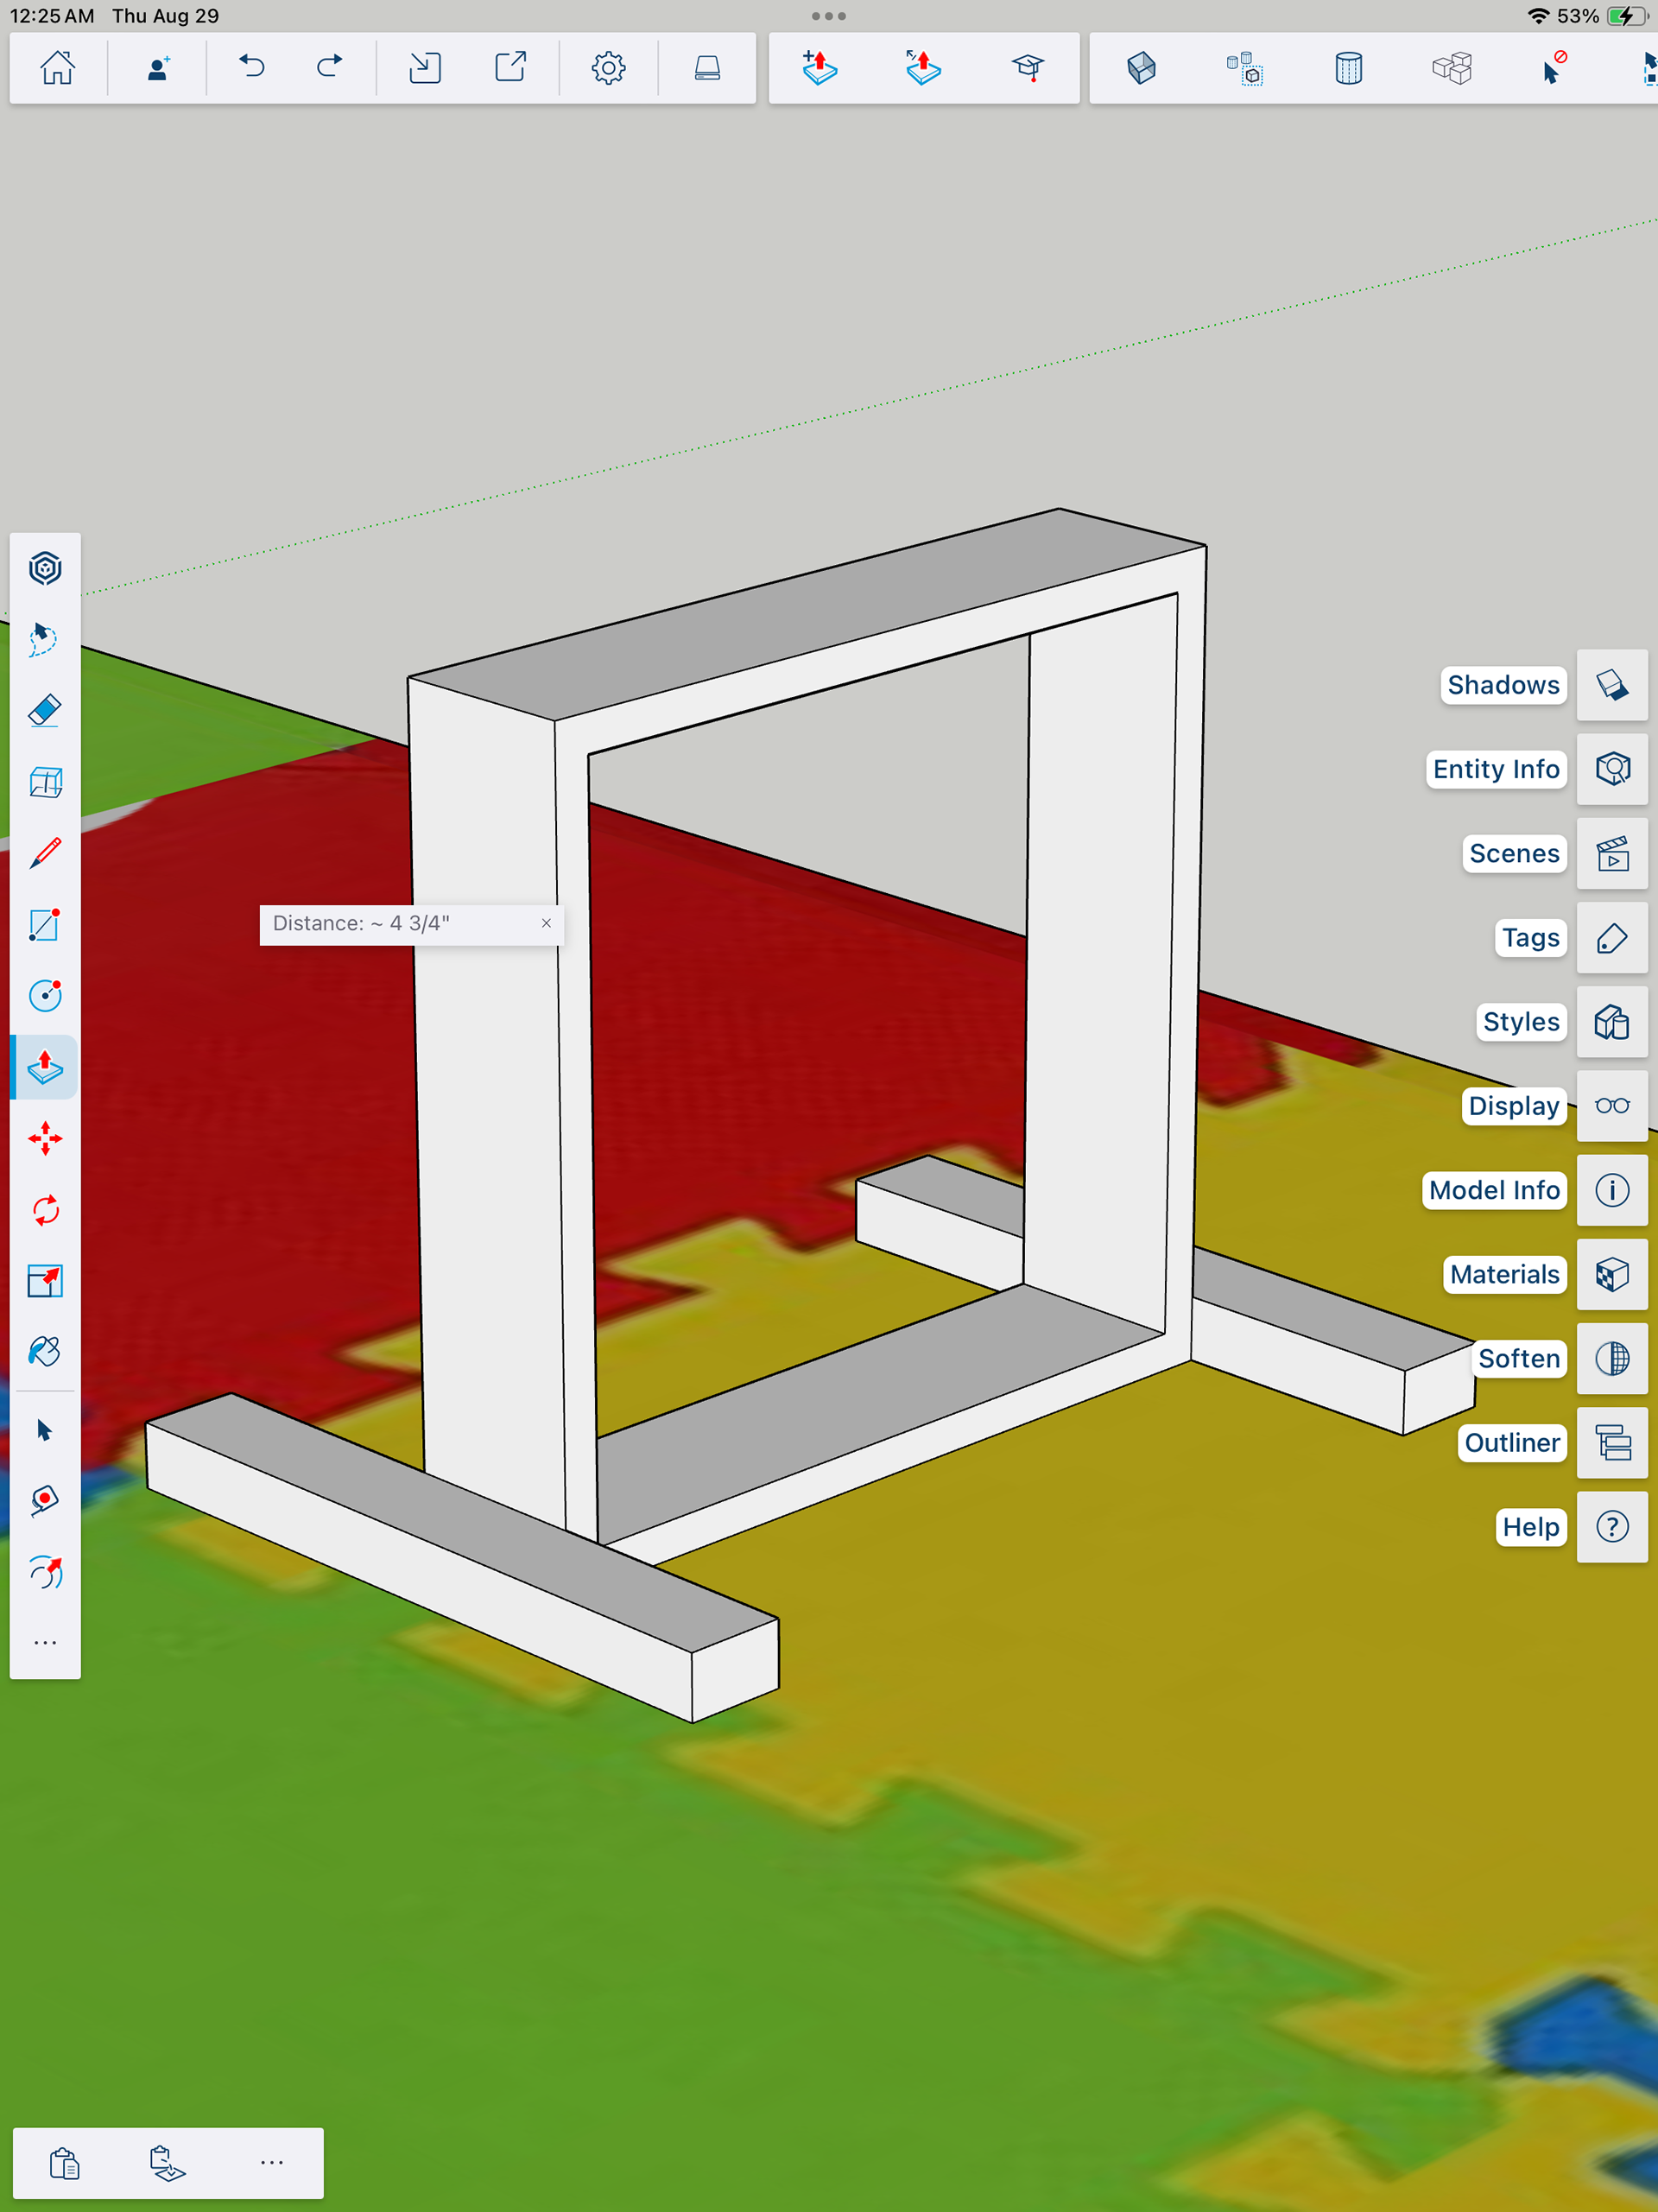Screen dimensions: 1658x2212
Task: Dismiss the Distance measurement box
Action: tap(546, 923)
